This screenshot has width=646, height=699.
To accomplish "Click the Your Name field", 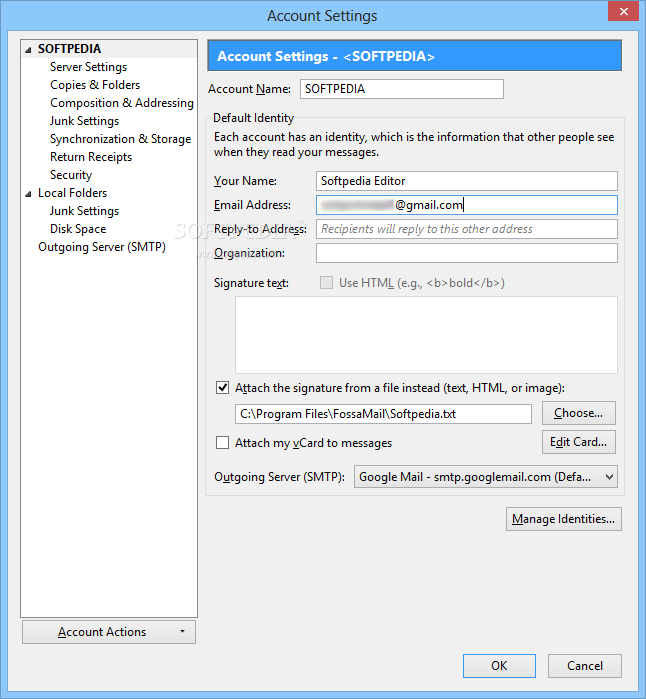I will tap(467, 181).
